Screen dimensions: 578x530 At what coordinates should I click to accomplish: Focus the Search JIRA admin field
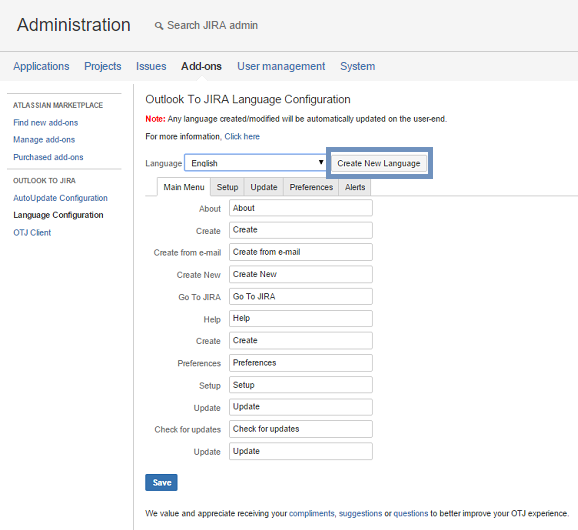212,25
